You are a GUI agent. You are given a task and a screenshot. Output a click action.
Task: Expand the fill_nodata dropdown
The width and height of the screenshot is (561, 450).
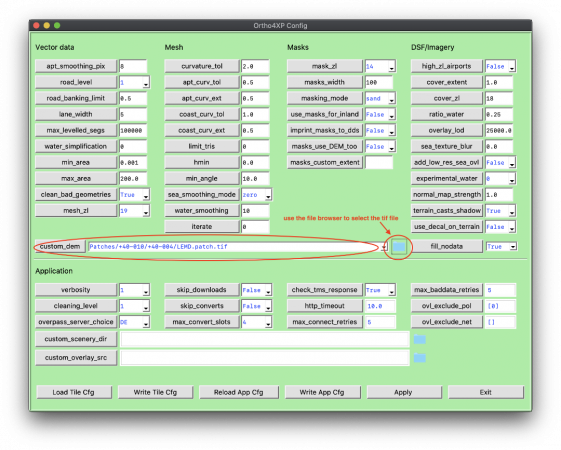point(513,246)
